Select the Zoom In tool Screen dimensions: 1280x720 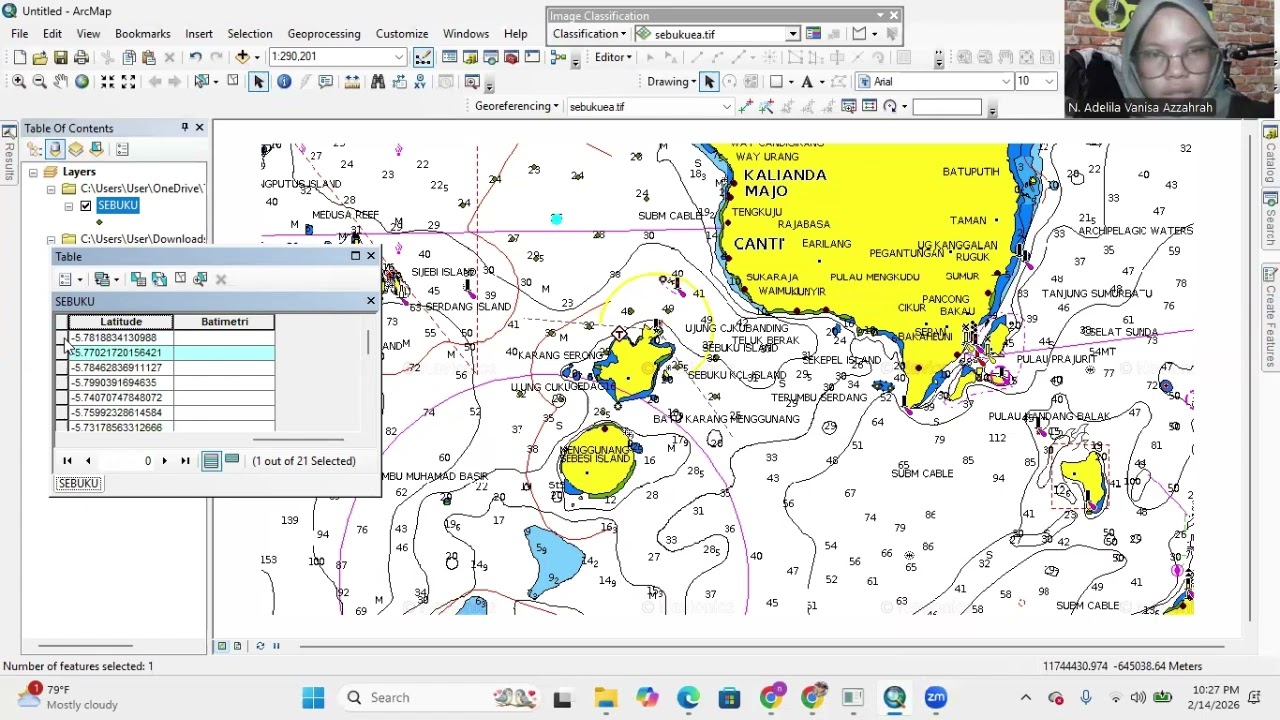18,82
